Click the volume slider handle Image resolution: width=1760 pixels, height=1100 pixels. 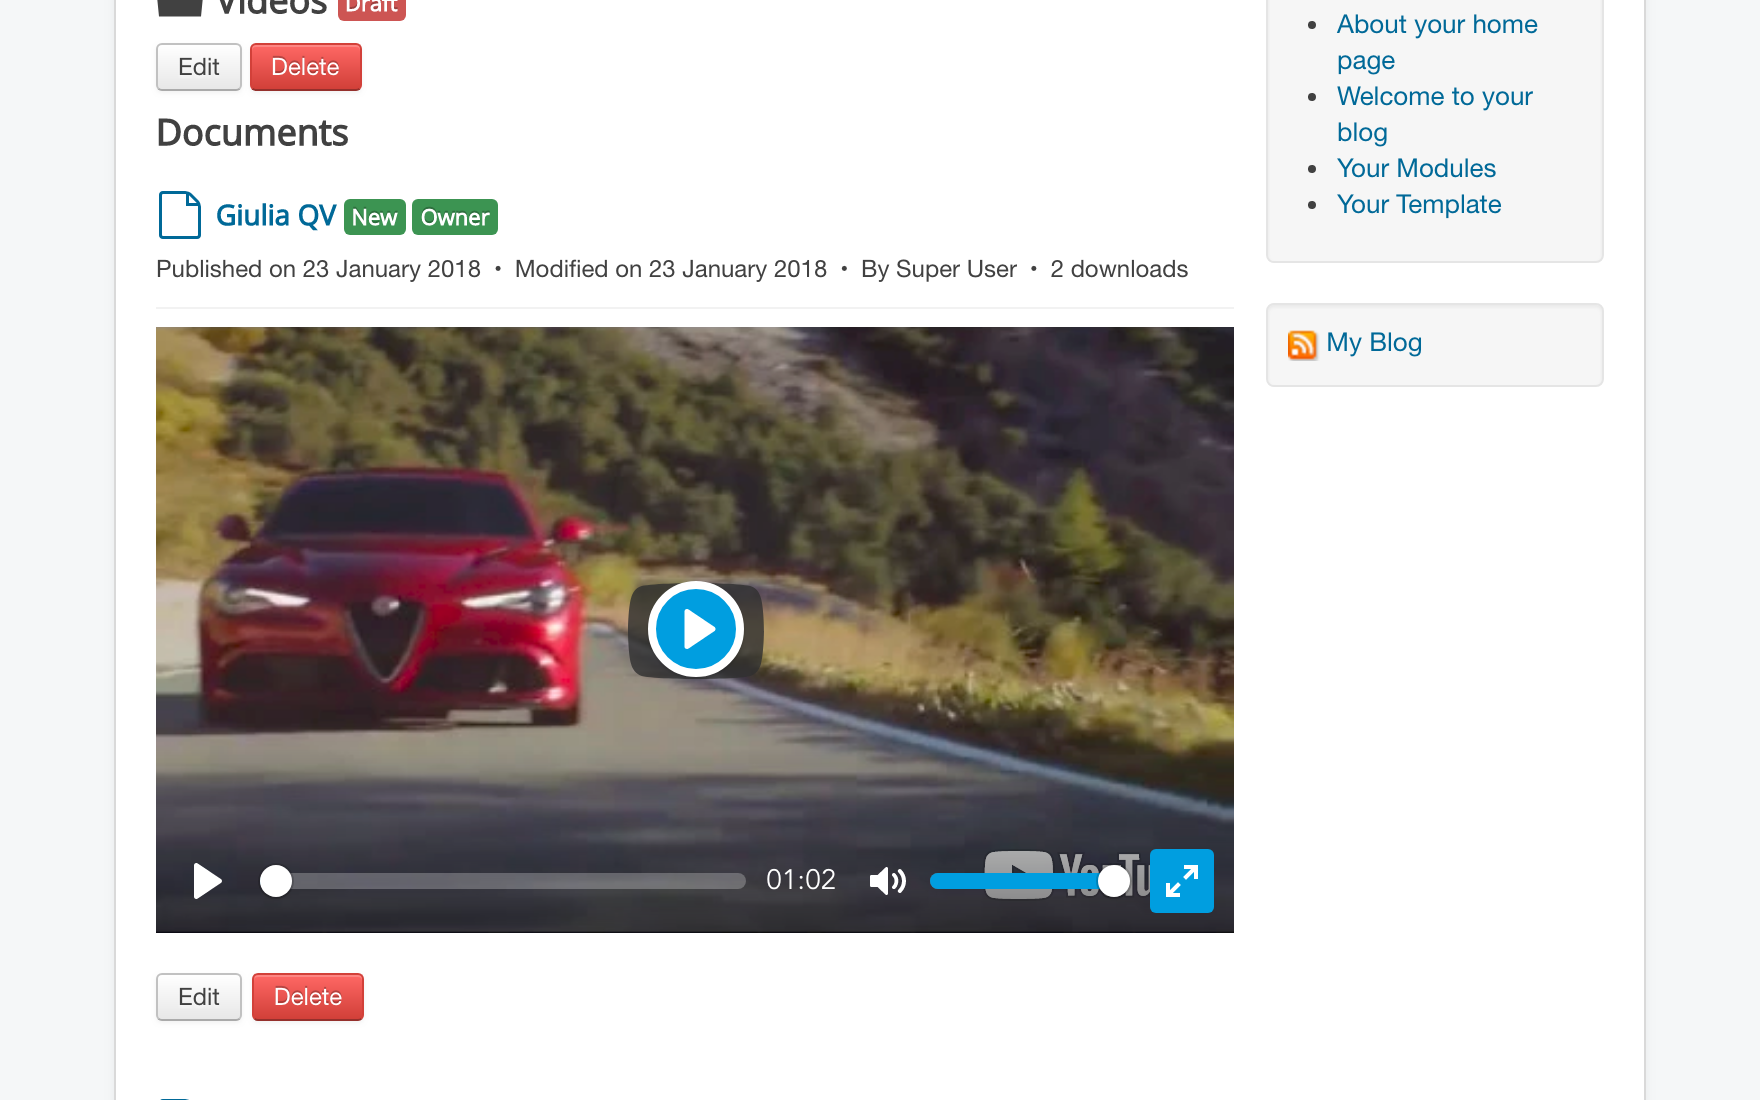coord(1113,881)
